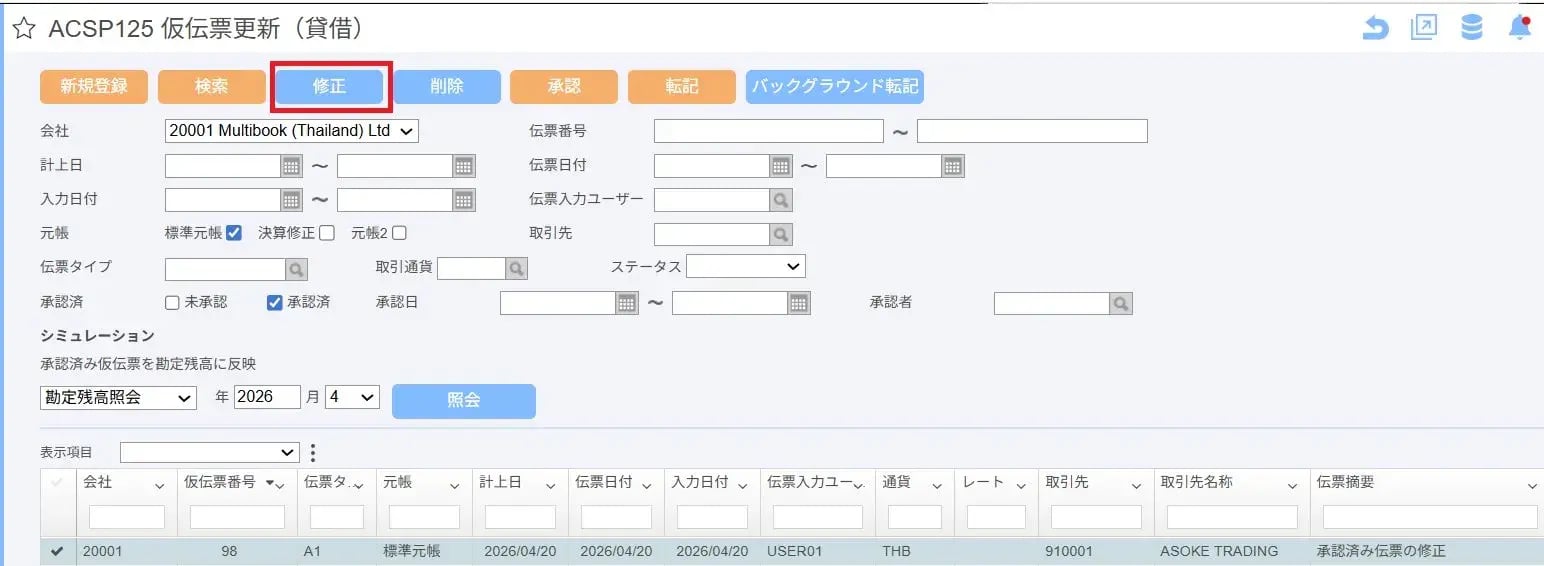Tick the 未承認 checkbox
1544x566 pixels.
click(x=172, y=302)
